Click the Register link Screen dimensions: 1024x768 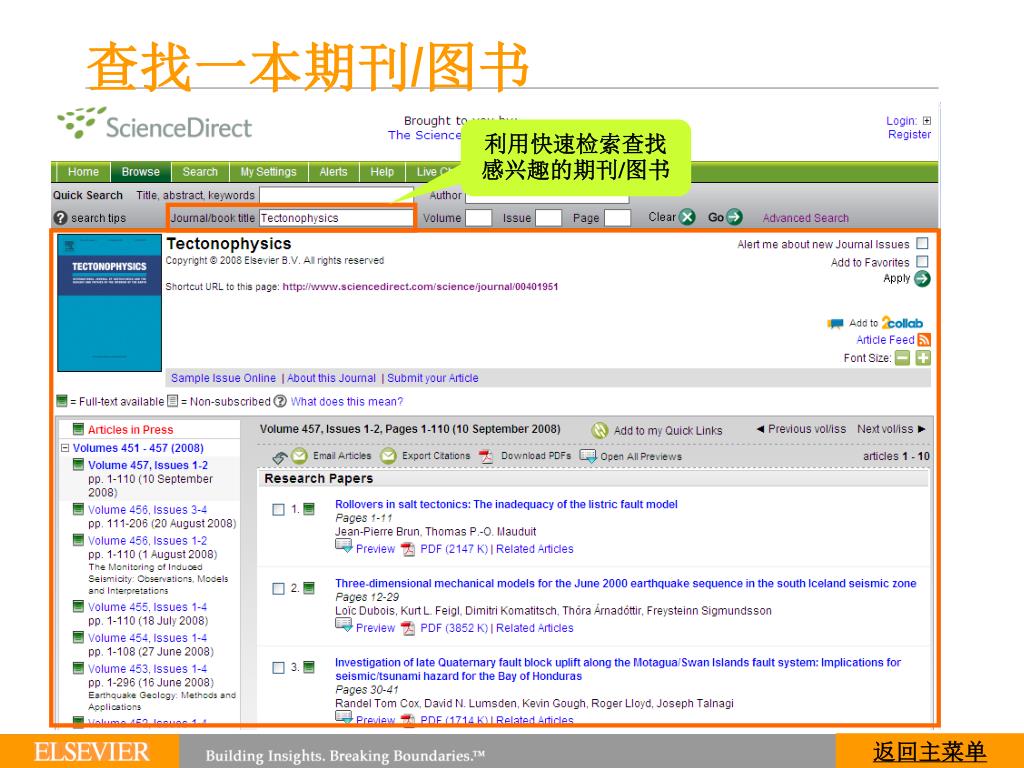click(x=909, y=135)
